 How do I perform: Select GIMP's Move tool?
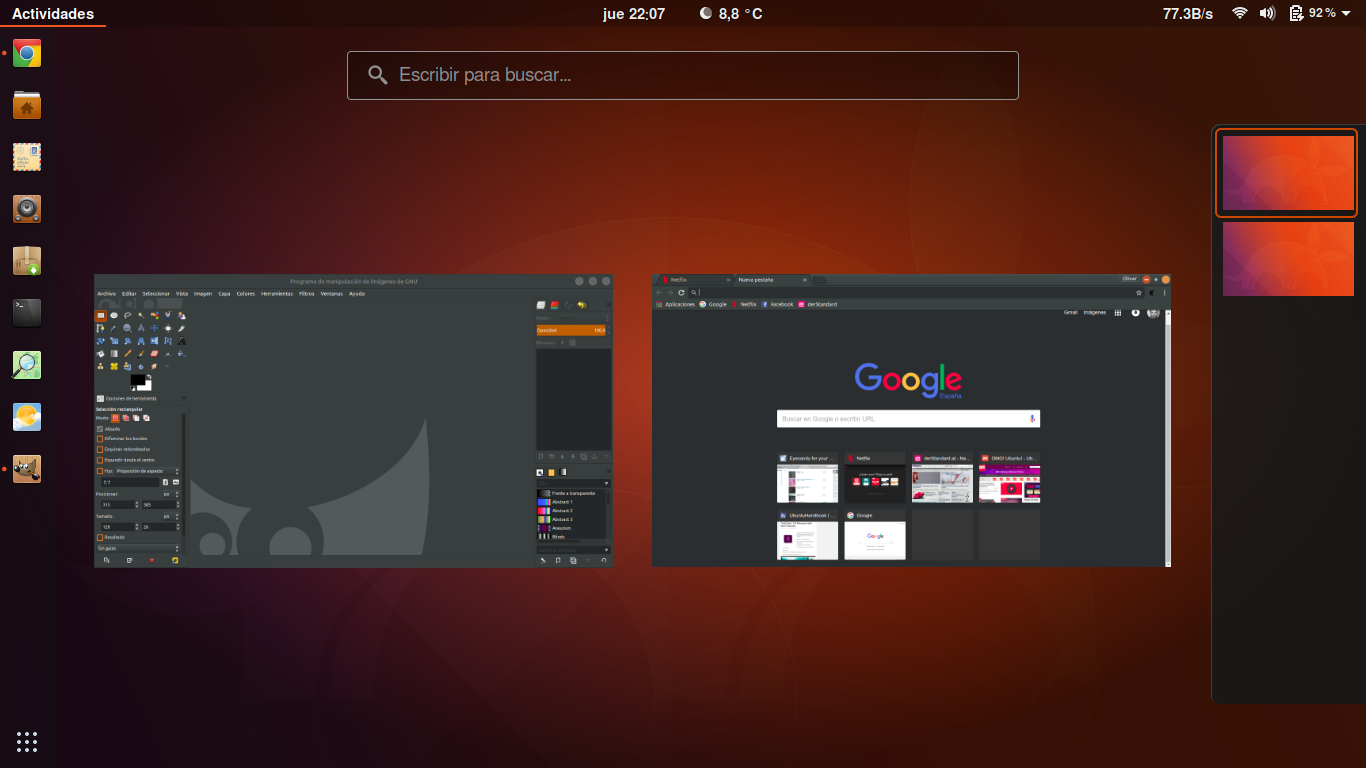[154, 328]
